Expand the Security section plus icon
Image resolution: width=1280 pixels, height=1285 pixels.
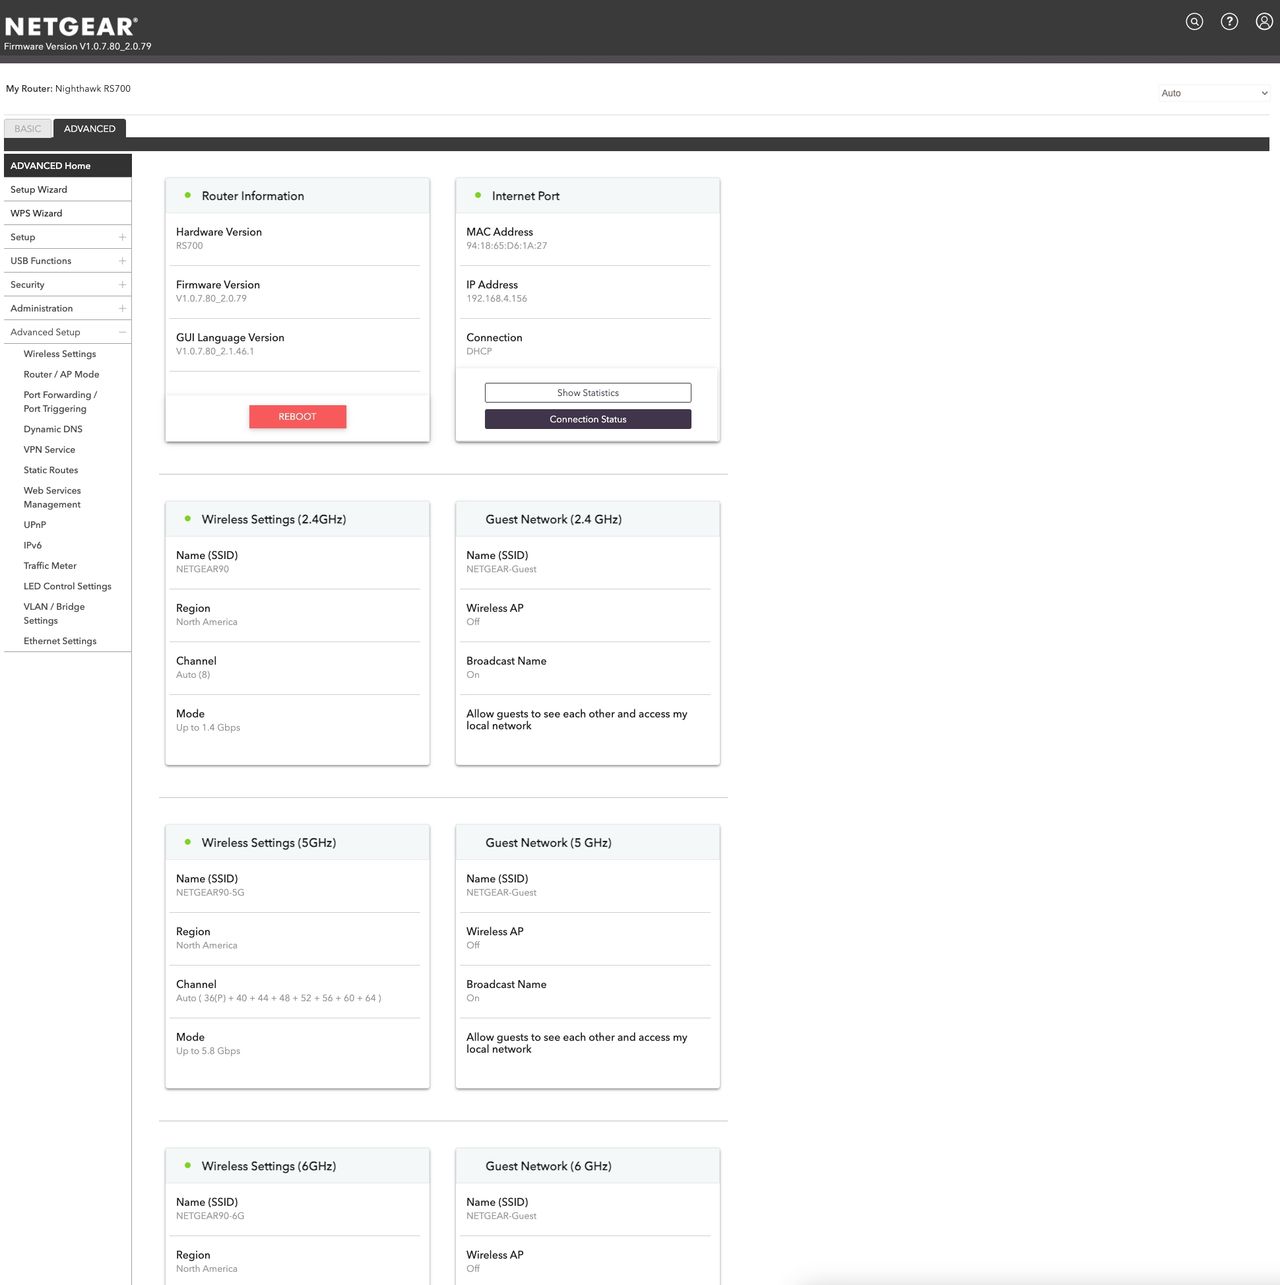point(122,285)
